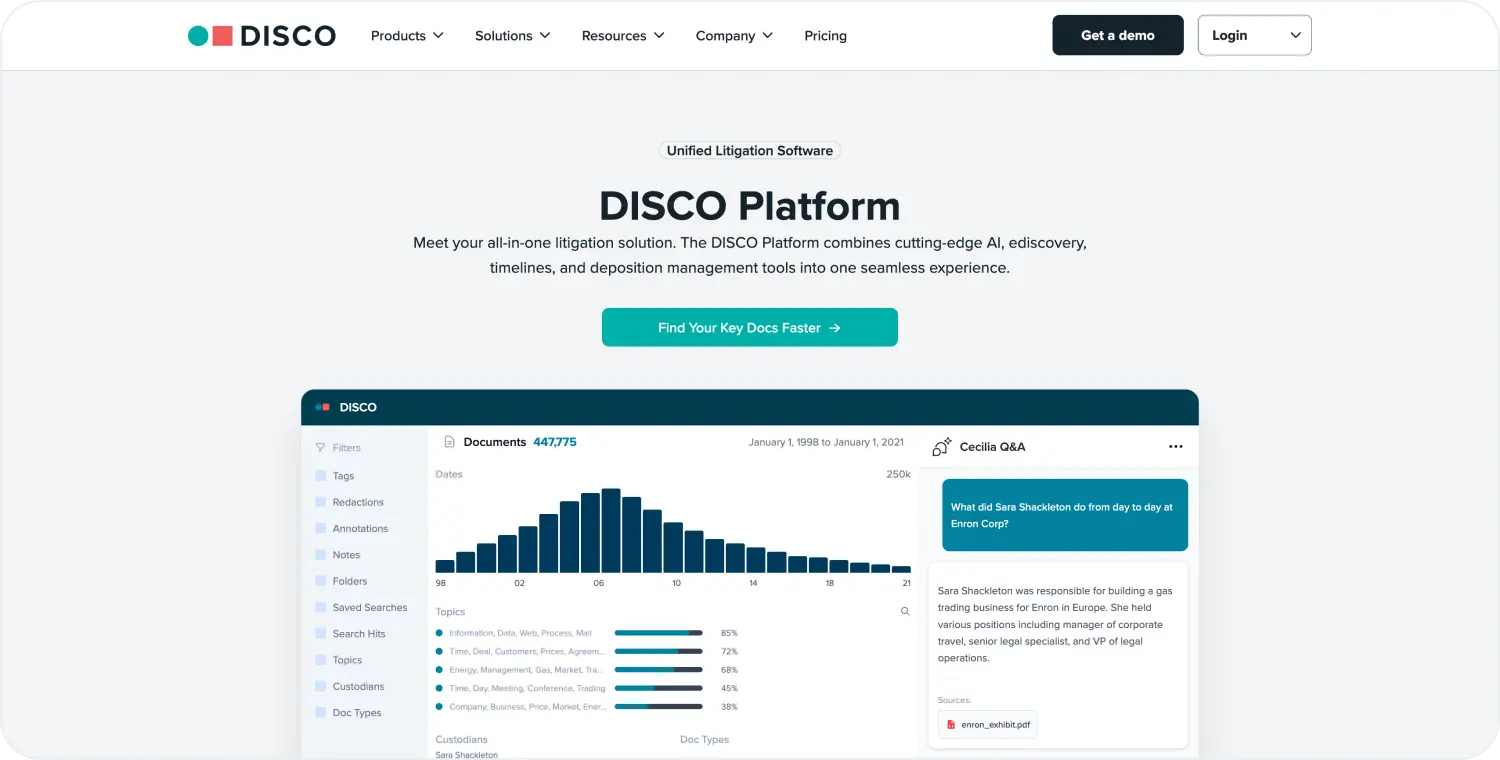This screenshot has height=760, width=1500.
Task: Click the 447,775 documents count
Action: pyautogui.click(x=555, y=442)
